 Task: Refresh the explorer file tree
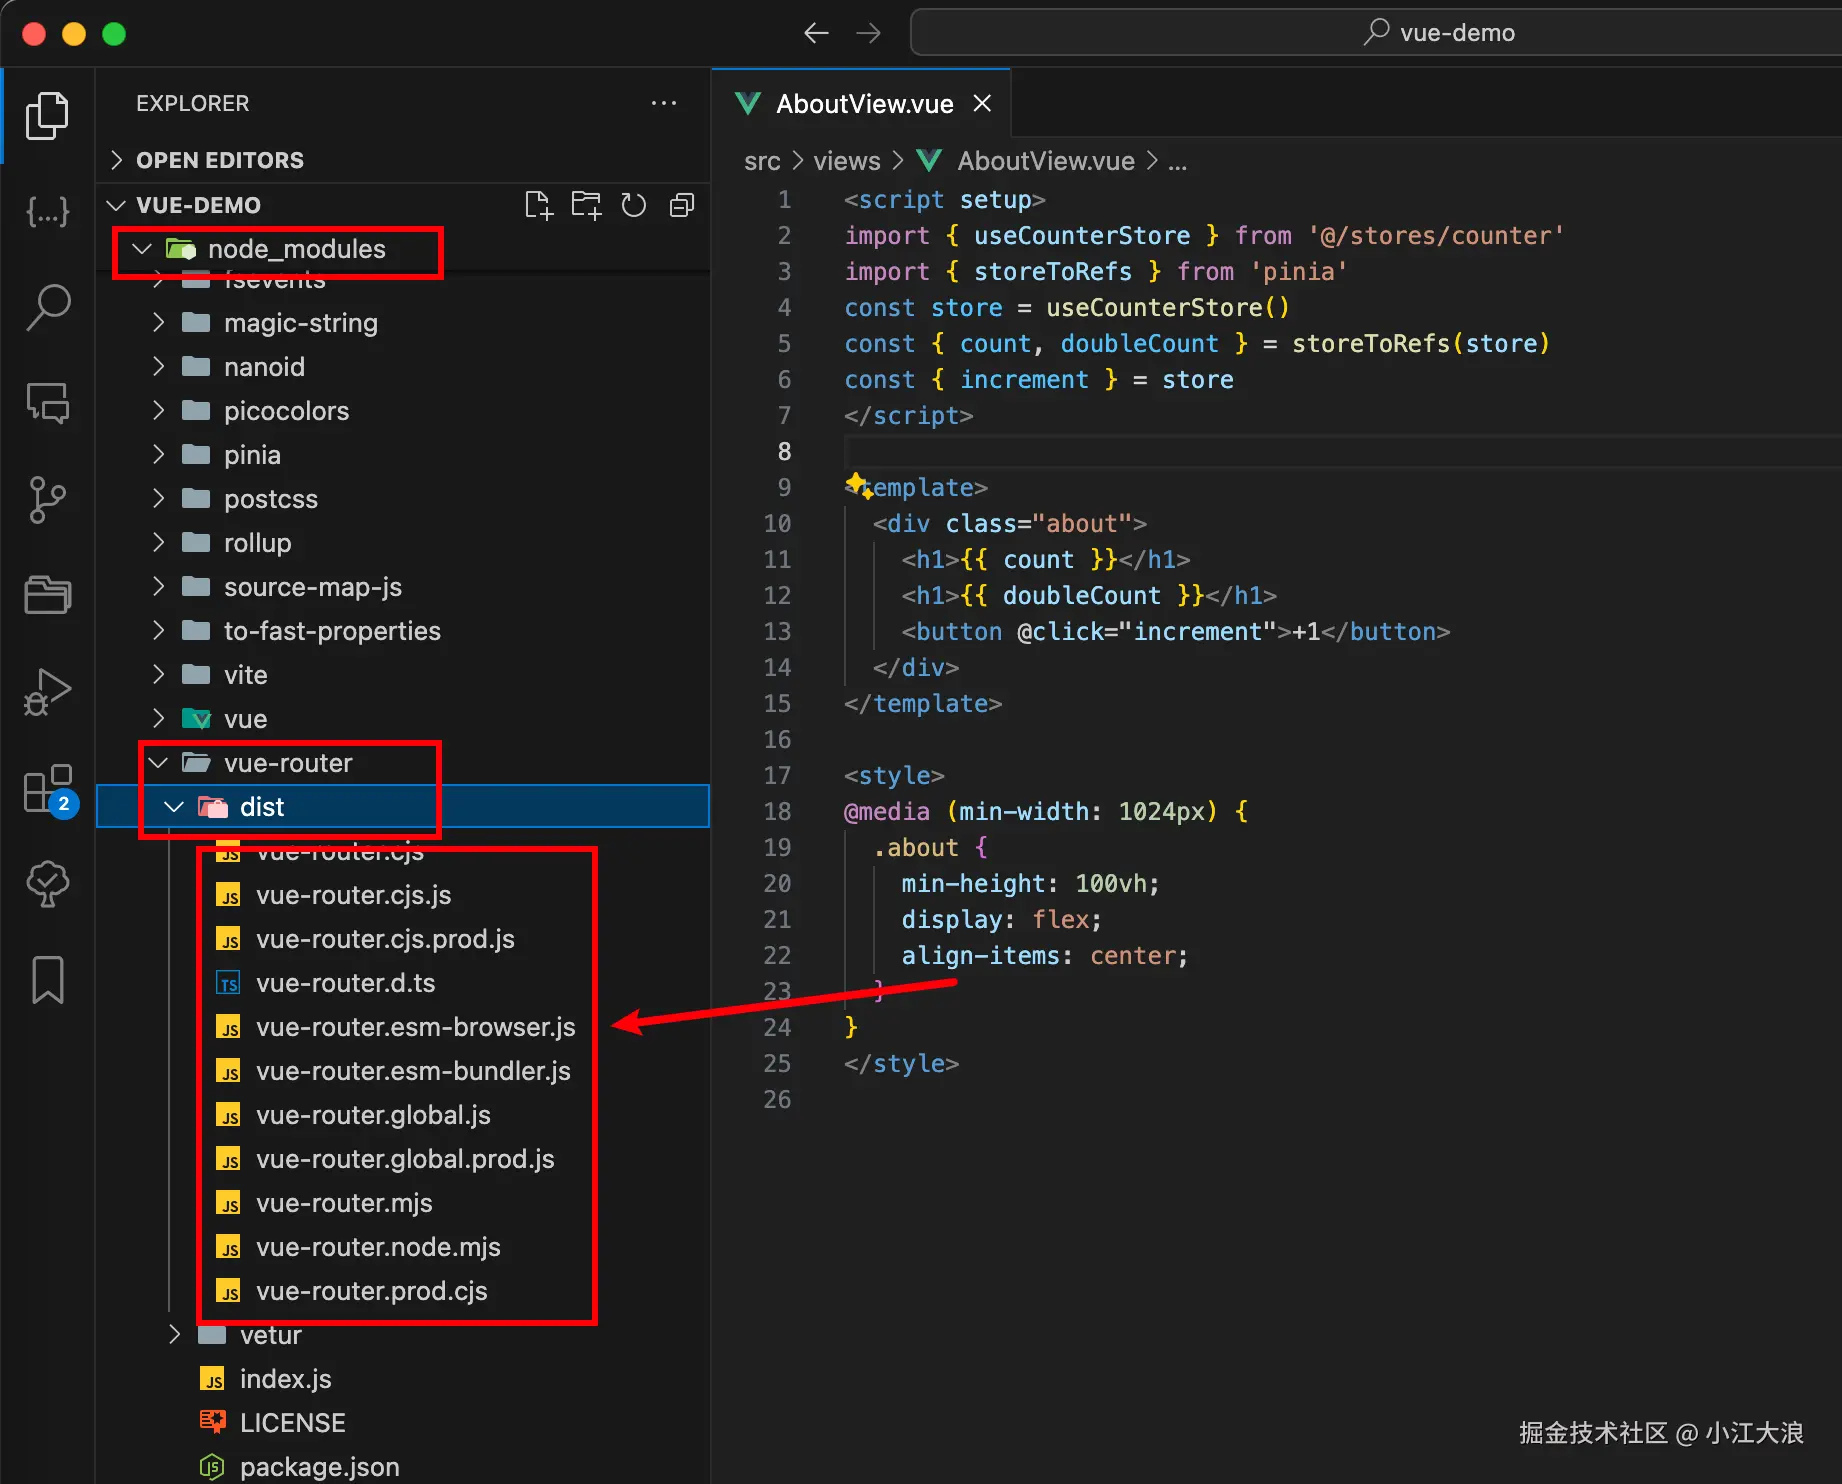pyautogui.click(x=634, y=205)
